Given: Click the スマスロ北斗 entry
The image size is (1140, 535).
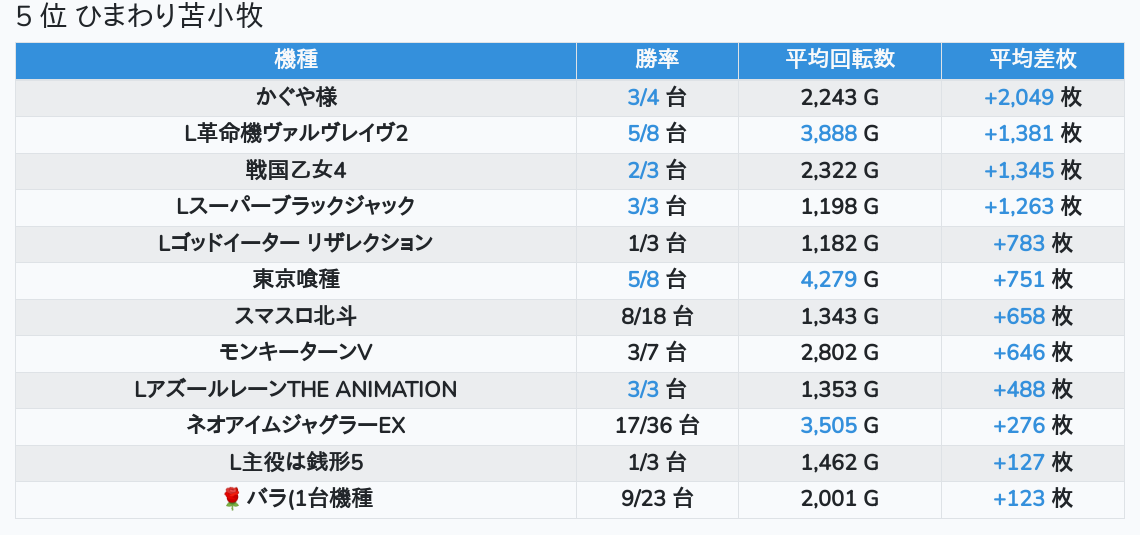Looking at the screenshot, I should click(x=295, y=316).
